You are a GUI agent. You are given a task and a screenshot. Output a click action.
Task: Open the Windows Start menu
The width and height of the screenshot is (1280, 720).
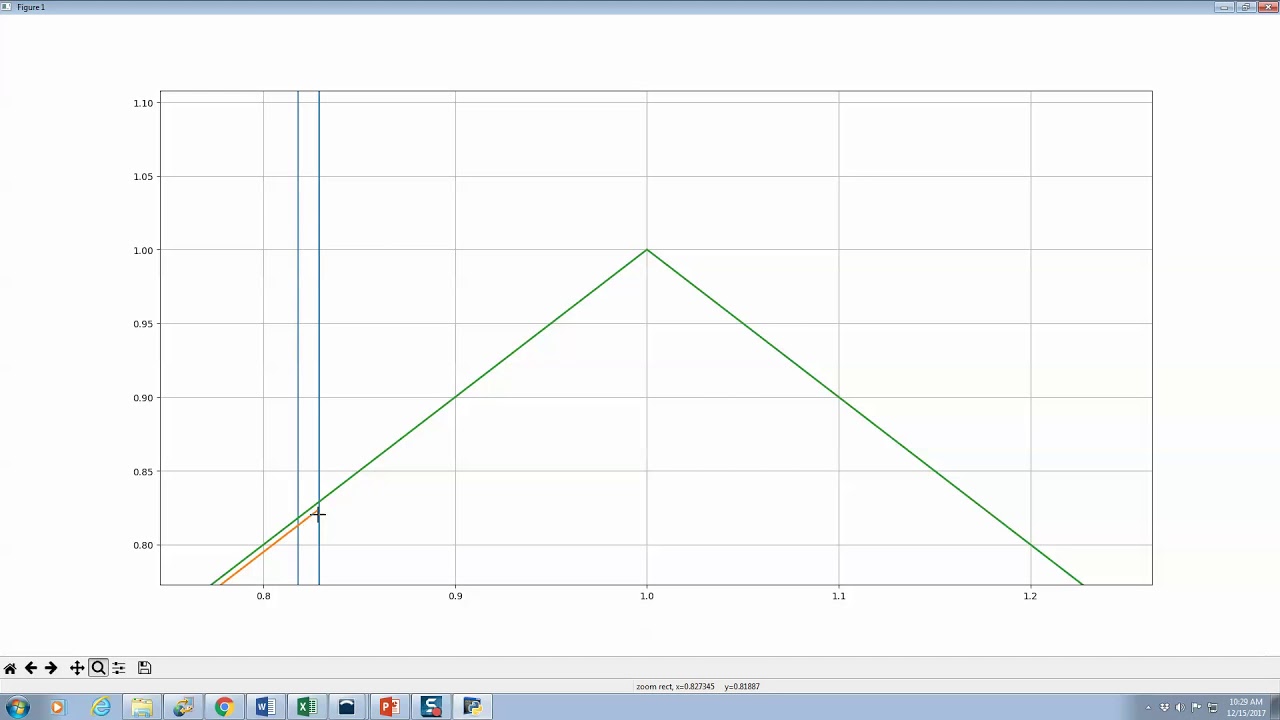coord(17,708)
